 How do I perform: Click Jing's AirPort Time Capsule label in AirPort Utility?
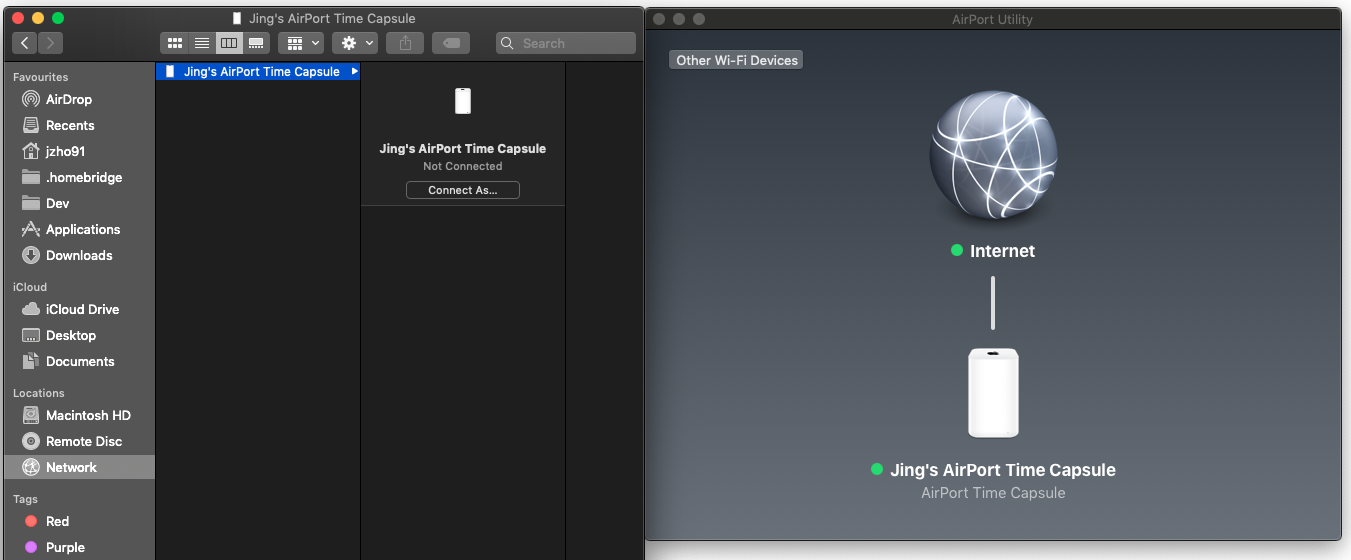pyautogui.click(x=1003, y=470)
